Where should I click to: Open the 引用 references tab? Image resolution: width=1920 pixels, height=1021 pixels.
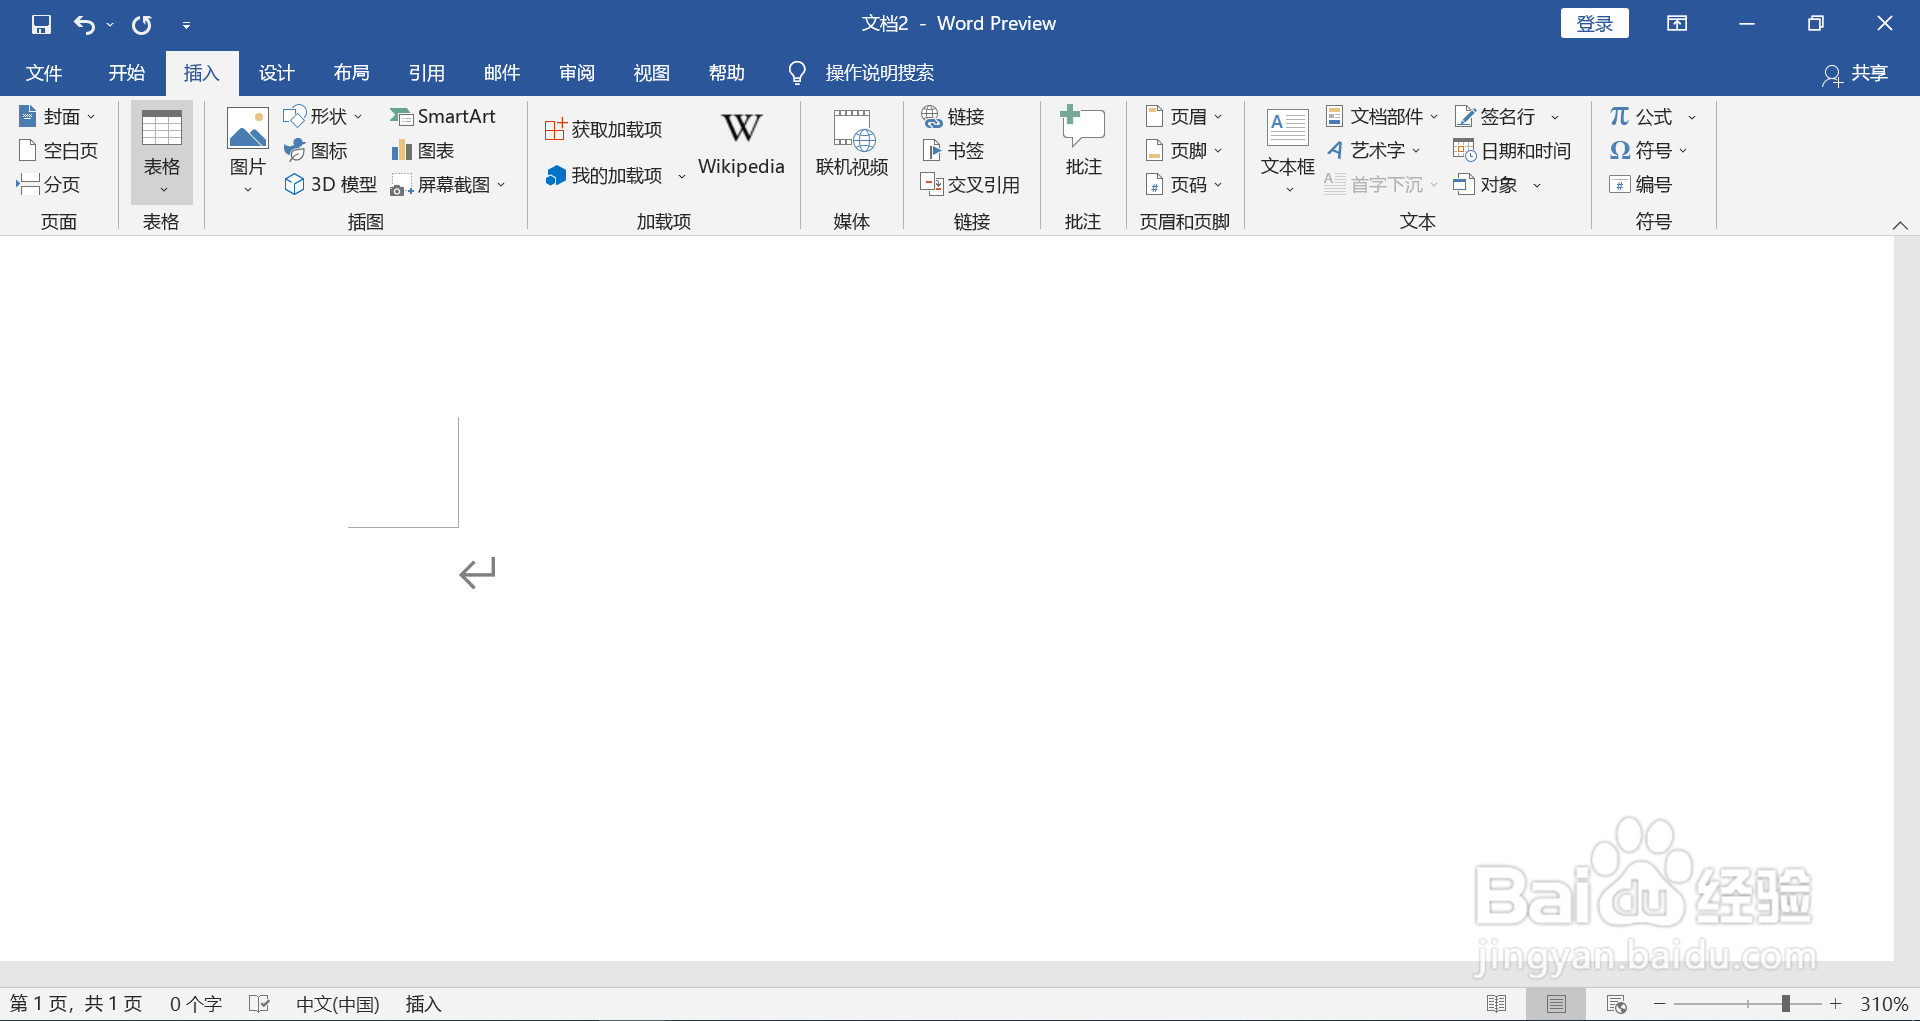426,72
